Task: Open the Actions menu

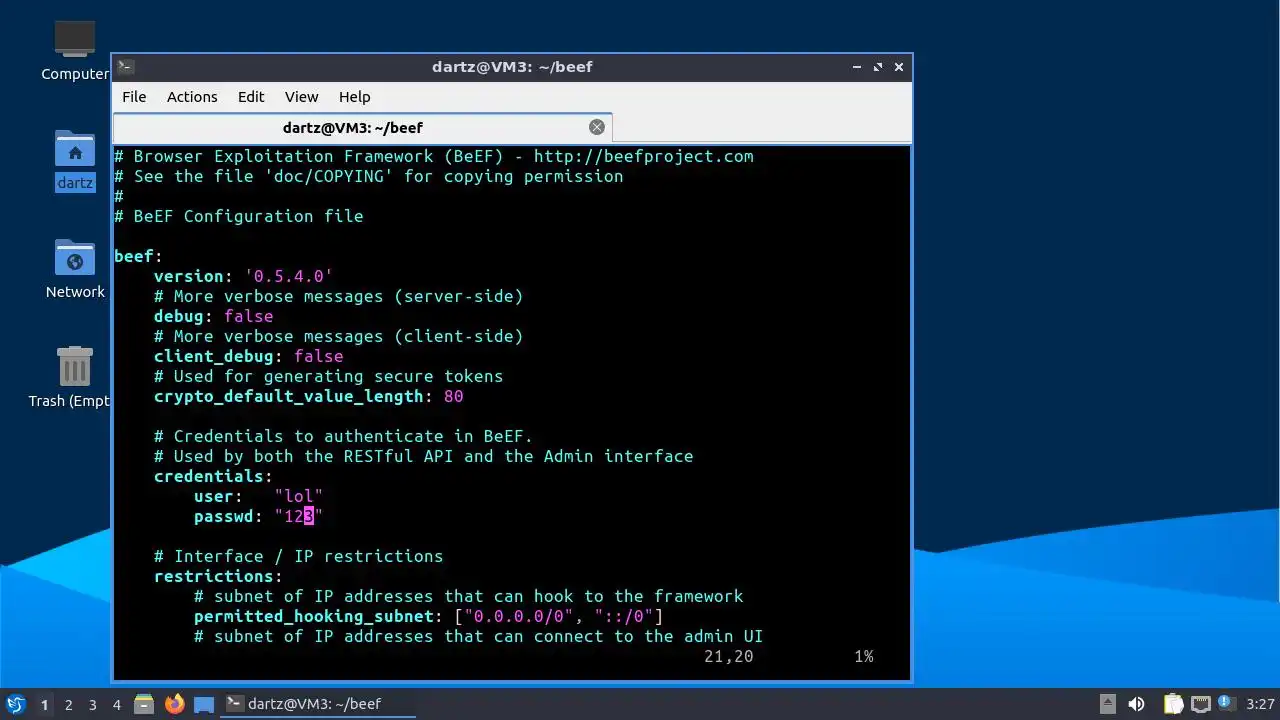Action: pos(192,97)
